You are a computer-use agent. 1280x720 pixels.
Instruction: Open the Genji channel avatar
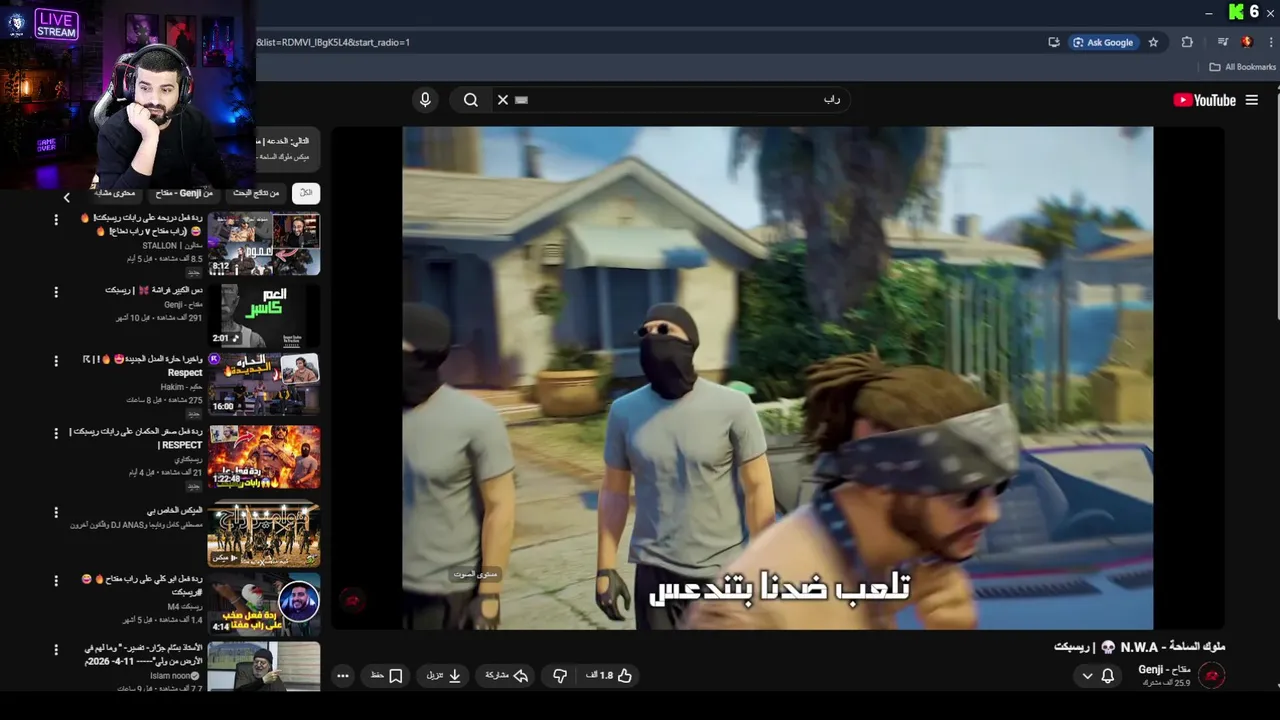pos(1212,676)
